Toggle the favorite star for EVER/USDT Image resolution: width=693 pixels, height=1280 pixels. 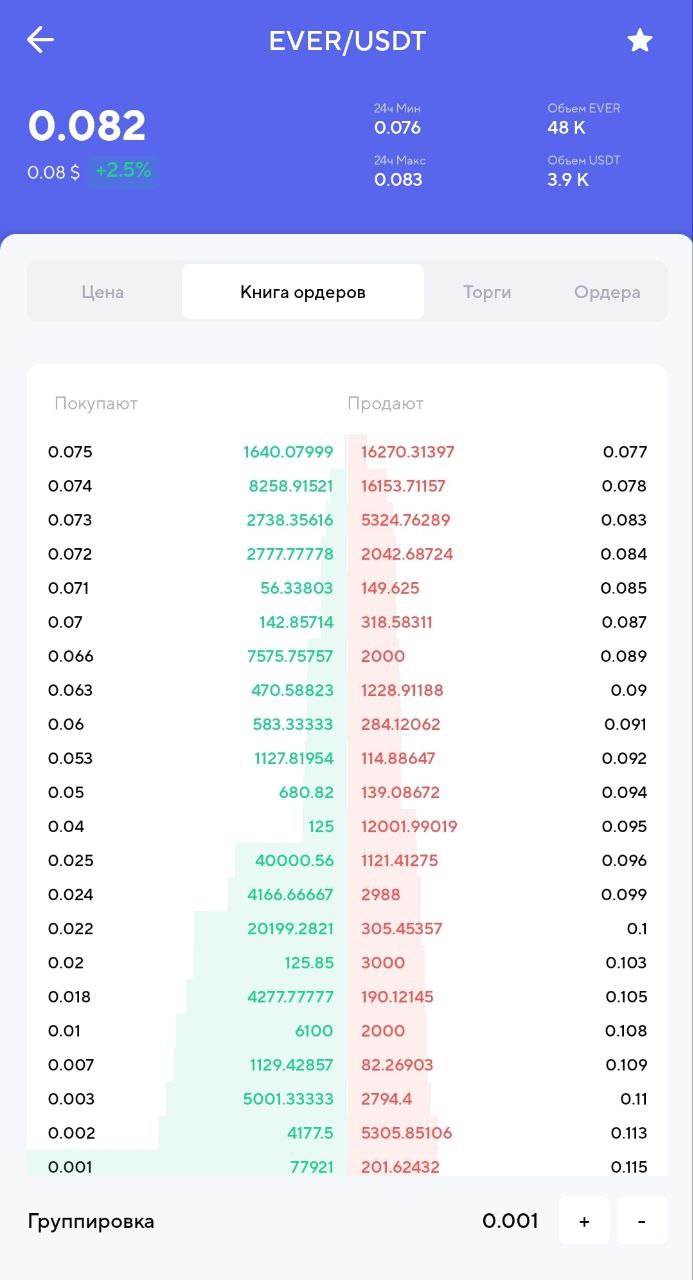pos(639,40)
